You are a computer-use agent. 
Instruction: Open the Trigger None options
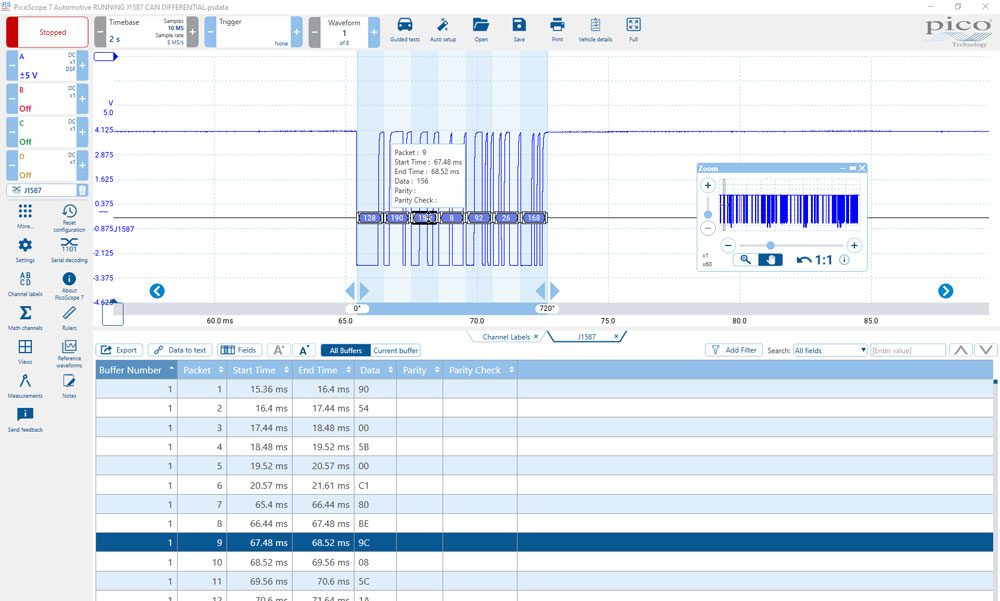tap(253, 32)
